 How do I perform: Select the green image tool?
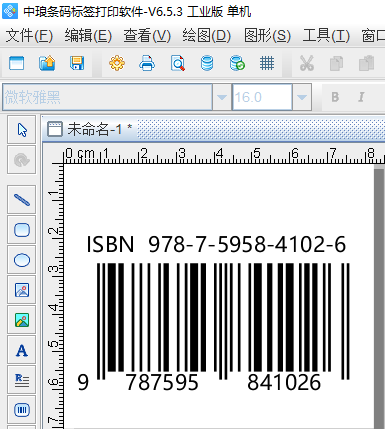click(x=22, y=320)
